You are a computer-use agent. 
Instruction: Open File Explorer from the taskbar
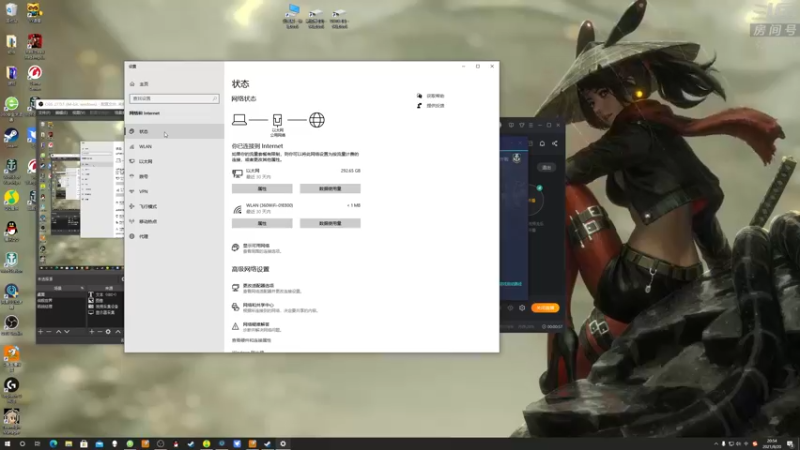(68, 444)
